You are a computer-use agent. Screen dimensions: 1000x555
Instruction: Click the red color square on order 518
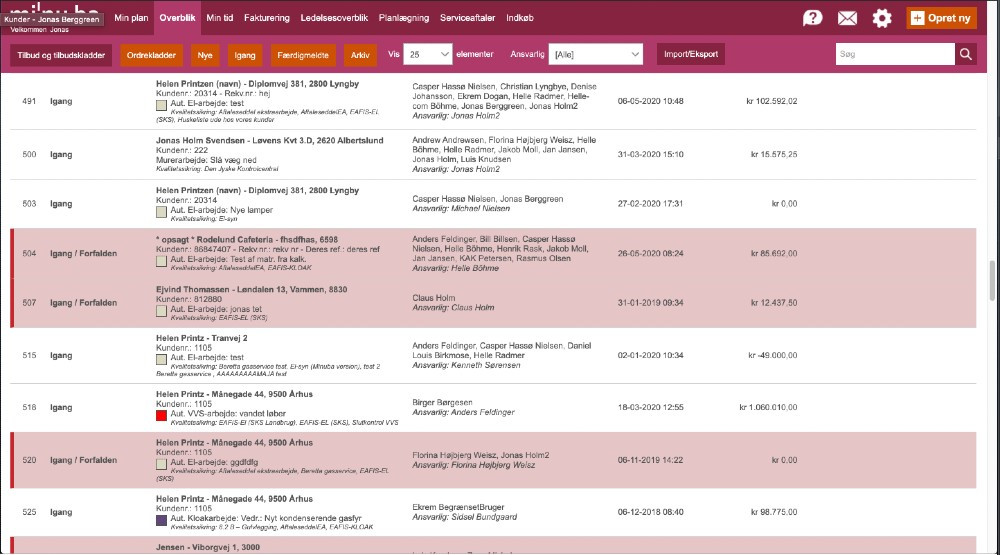pyautogui.click(x=162, y=413)
